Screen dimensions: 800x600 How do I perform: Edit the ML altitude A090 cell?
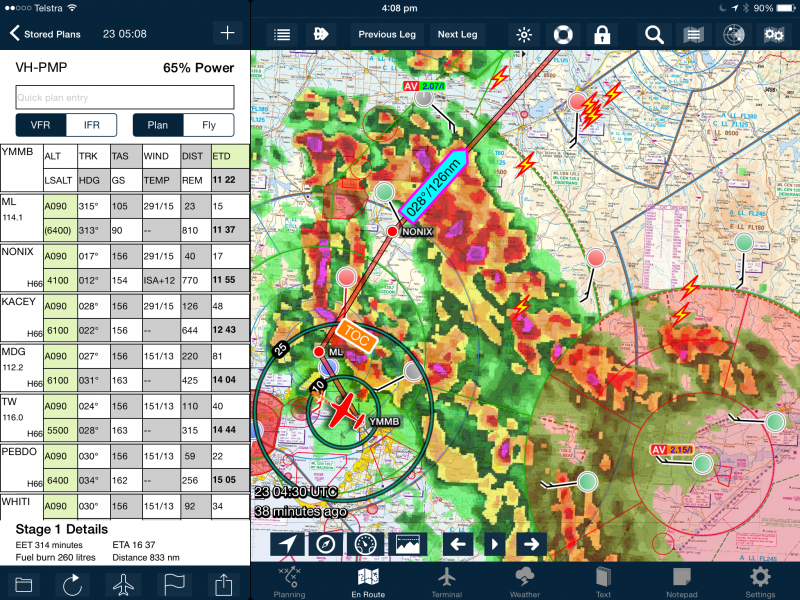[60, 206]
